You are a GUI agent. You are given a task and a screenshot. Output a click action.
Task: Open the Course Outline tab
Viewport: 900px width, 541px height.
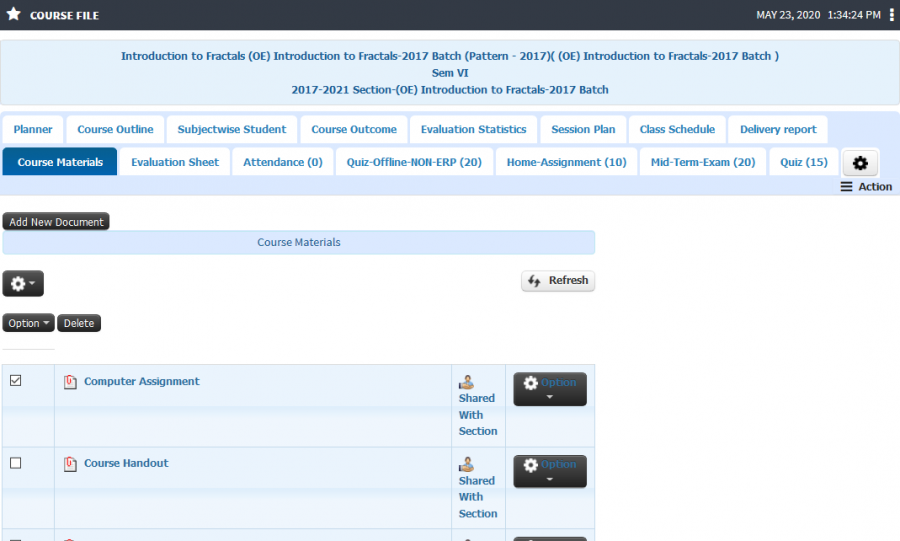[115, 129]
